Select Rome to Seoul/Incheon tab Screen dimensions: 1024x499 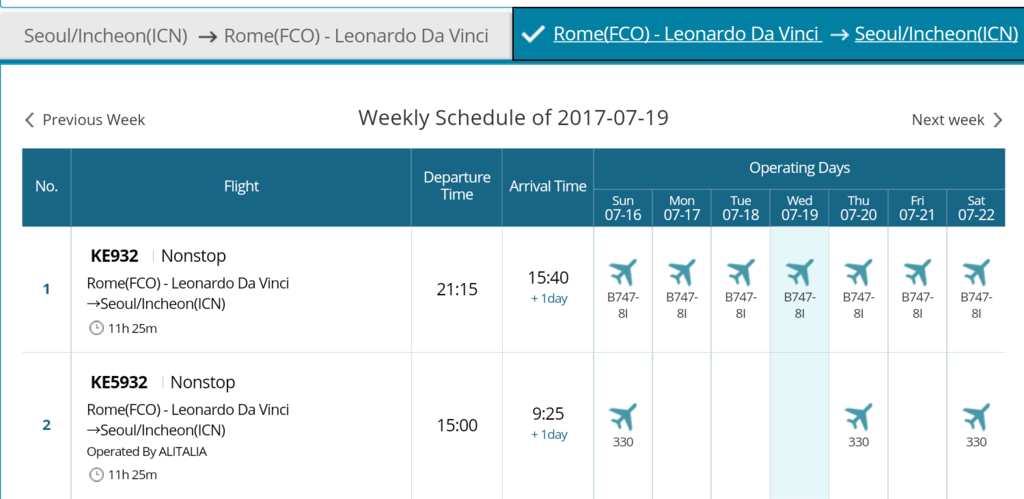pyautogui.click(x=768, y=34)
